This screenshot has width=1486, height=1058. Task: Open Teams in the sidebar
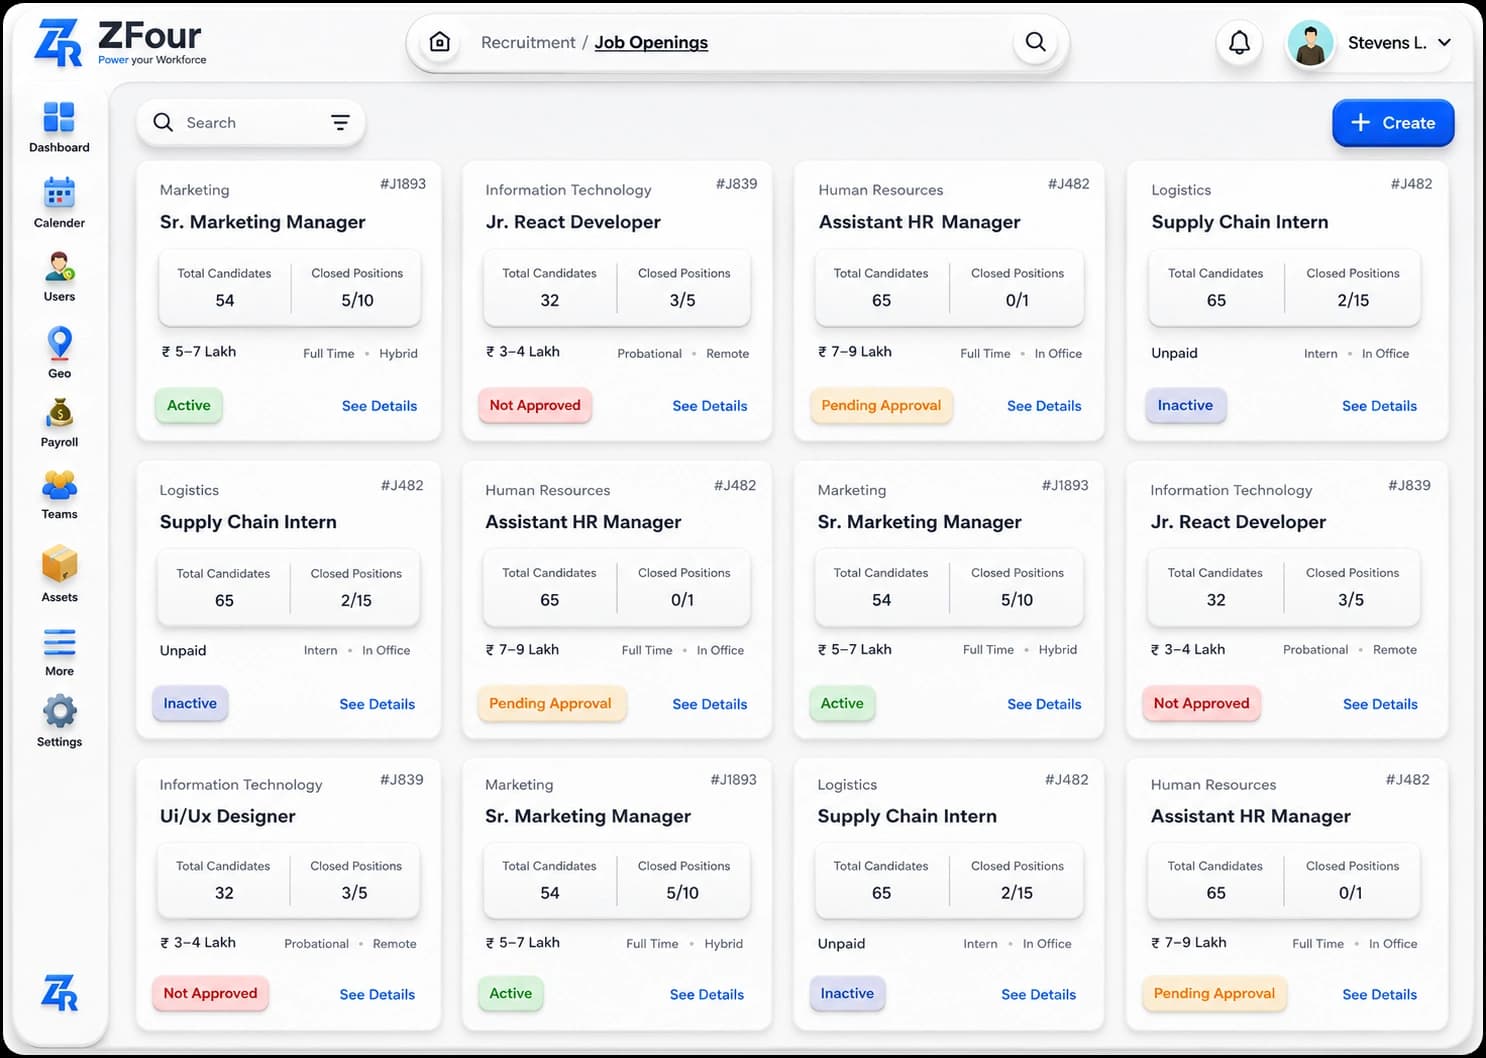tap(59, 496)
